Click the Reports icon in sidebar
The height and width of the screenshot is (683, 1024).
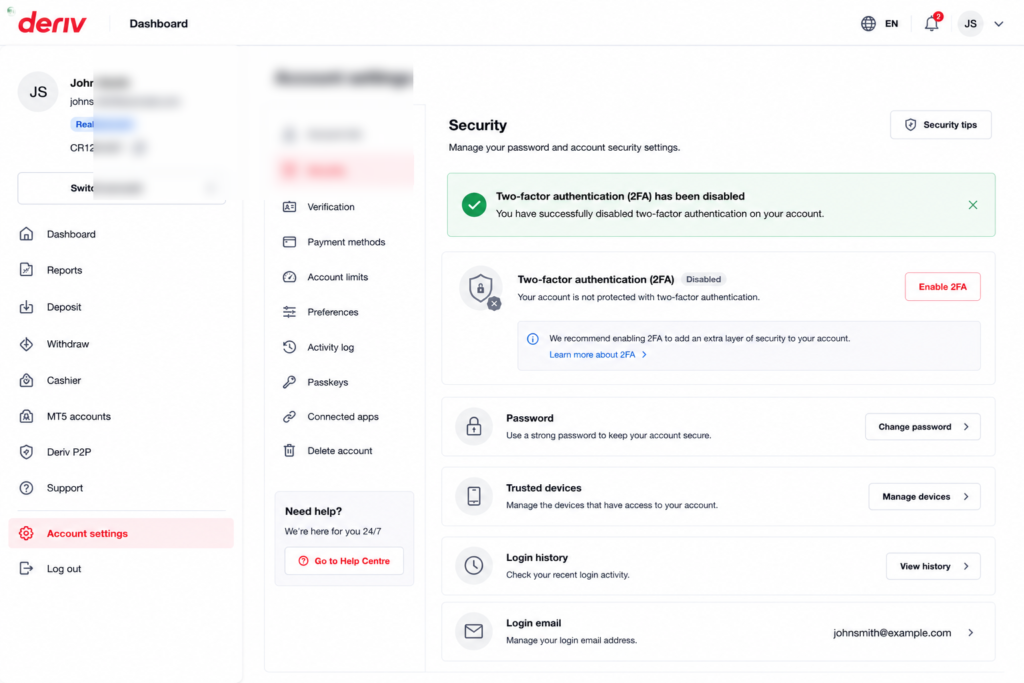[x=26, y=270]
